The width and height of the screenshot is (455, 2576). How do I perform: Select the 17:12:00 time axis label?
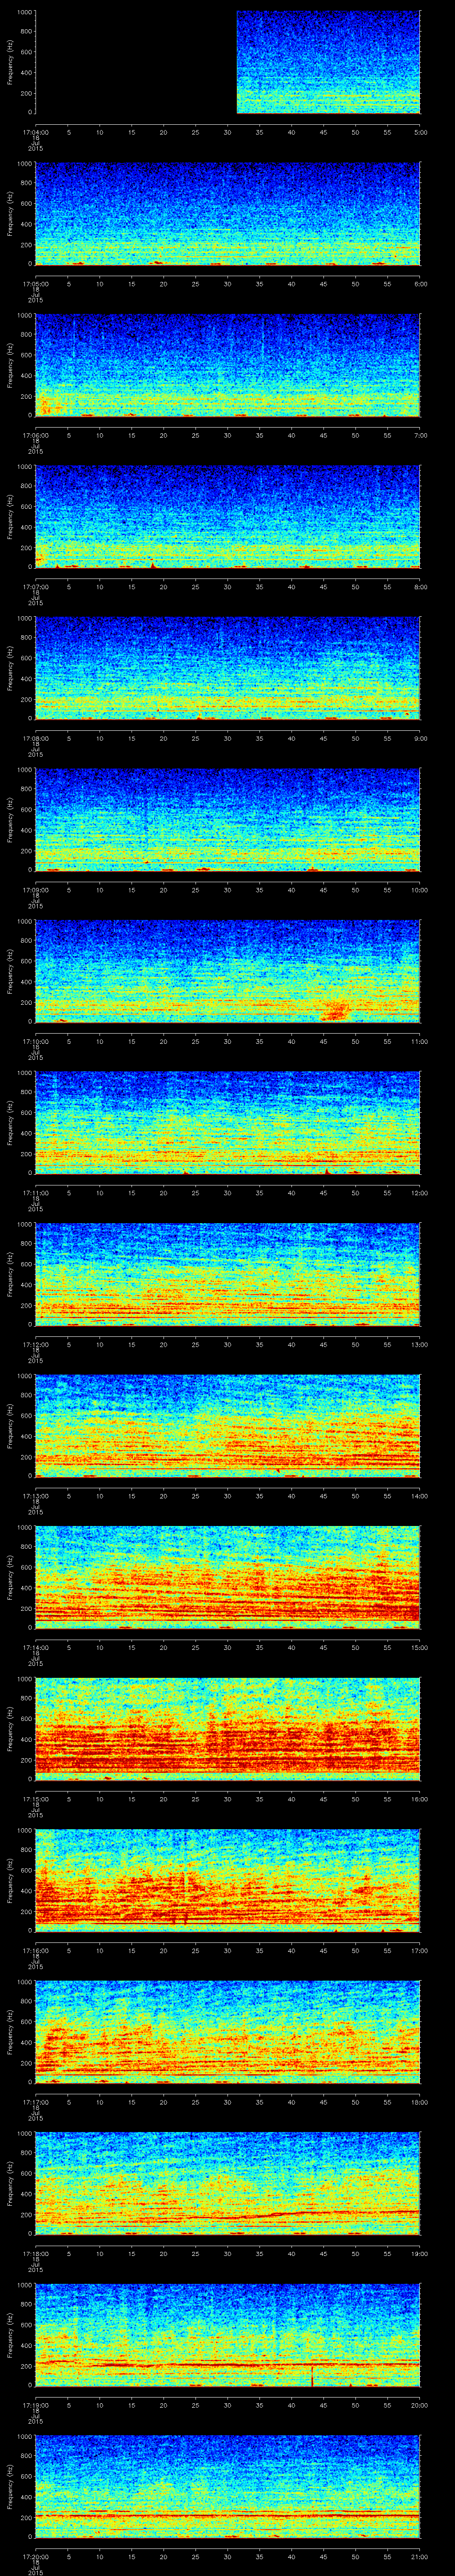35,1344
